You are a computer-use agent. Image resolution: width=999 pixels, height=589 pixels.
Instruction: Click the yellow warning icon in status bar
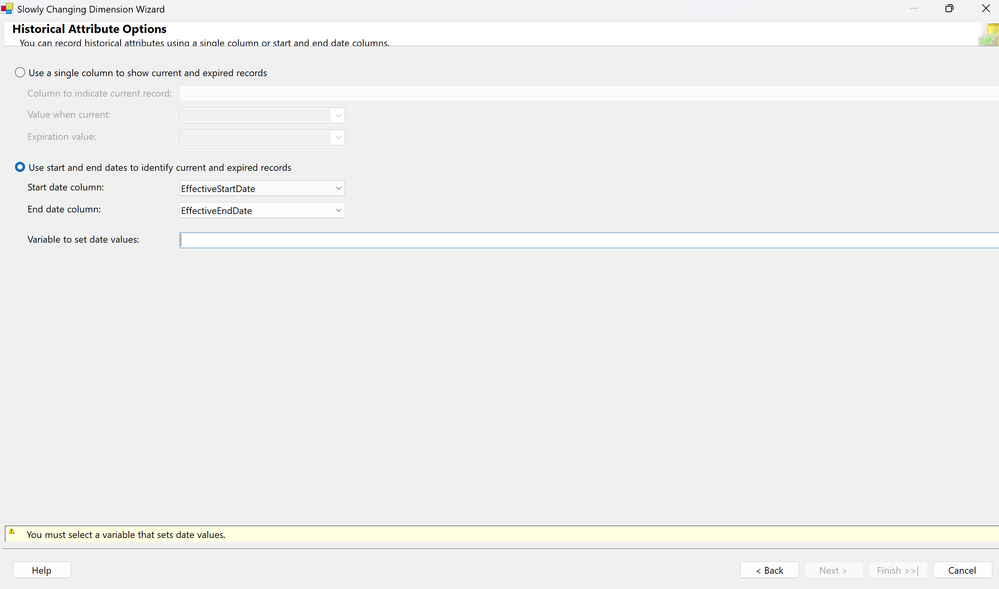(x=11, y=532)
